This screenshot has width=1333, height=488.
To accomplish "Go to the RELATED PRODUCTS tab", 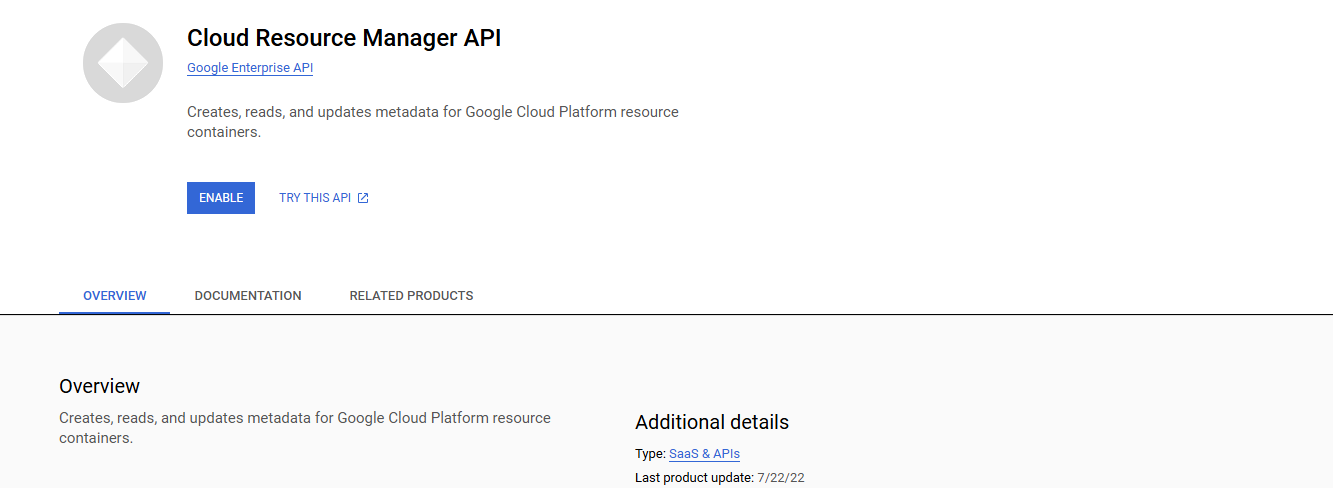I will pos(411,296).
